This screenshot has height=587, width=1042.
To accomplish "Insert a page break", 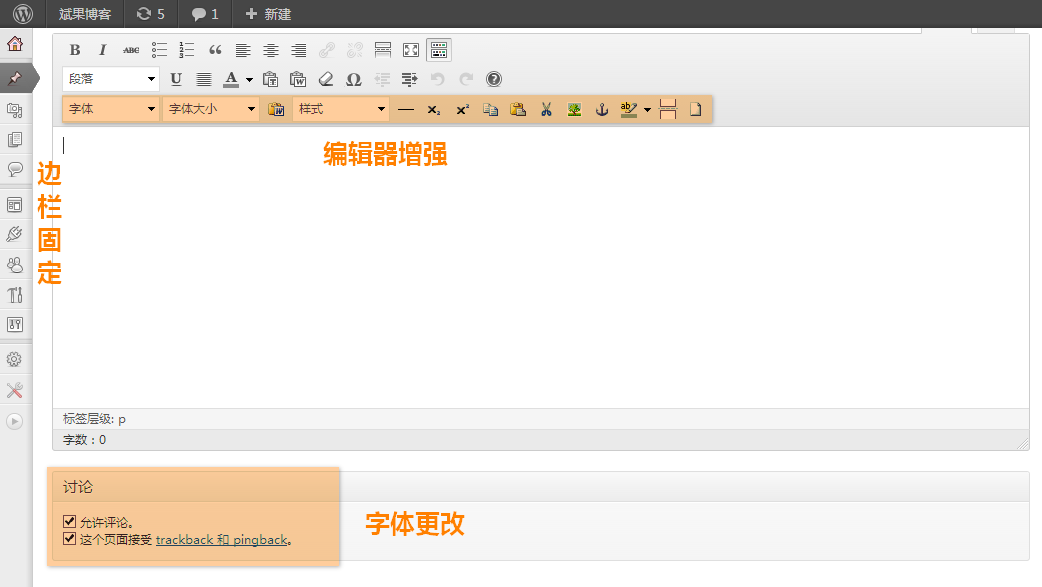I will click(668, 110).
